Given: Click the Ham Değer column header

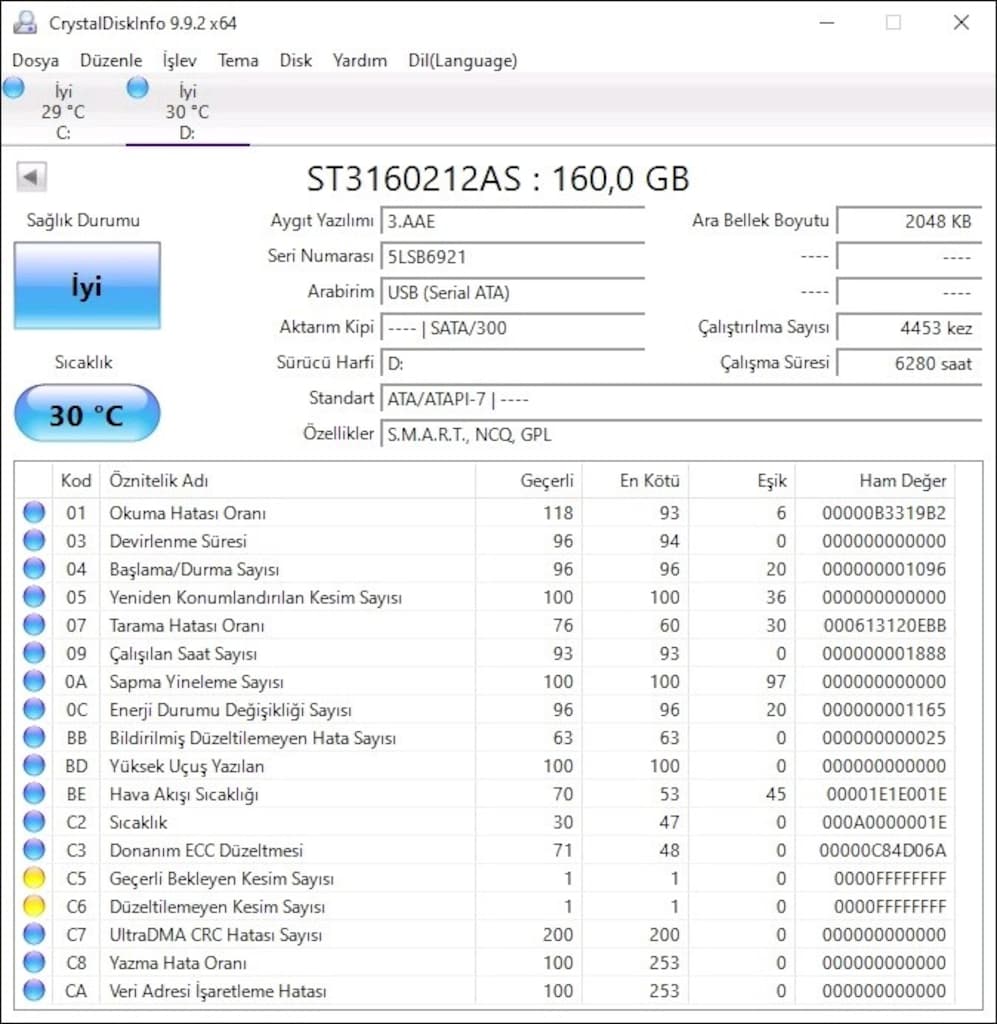Looking at the screenshot, I should tap(875, 481).
